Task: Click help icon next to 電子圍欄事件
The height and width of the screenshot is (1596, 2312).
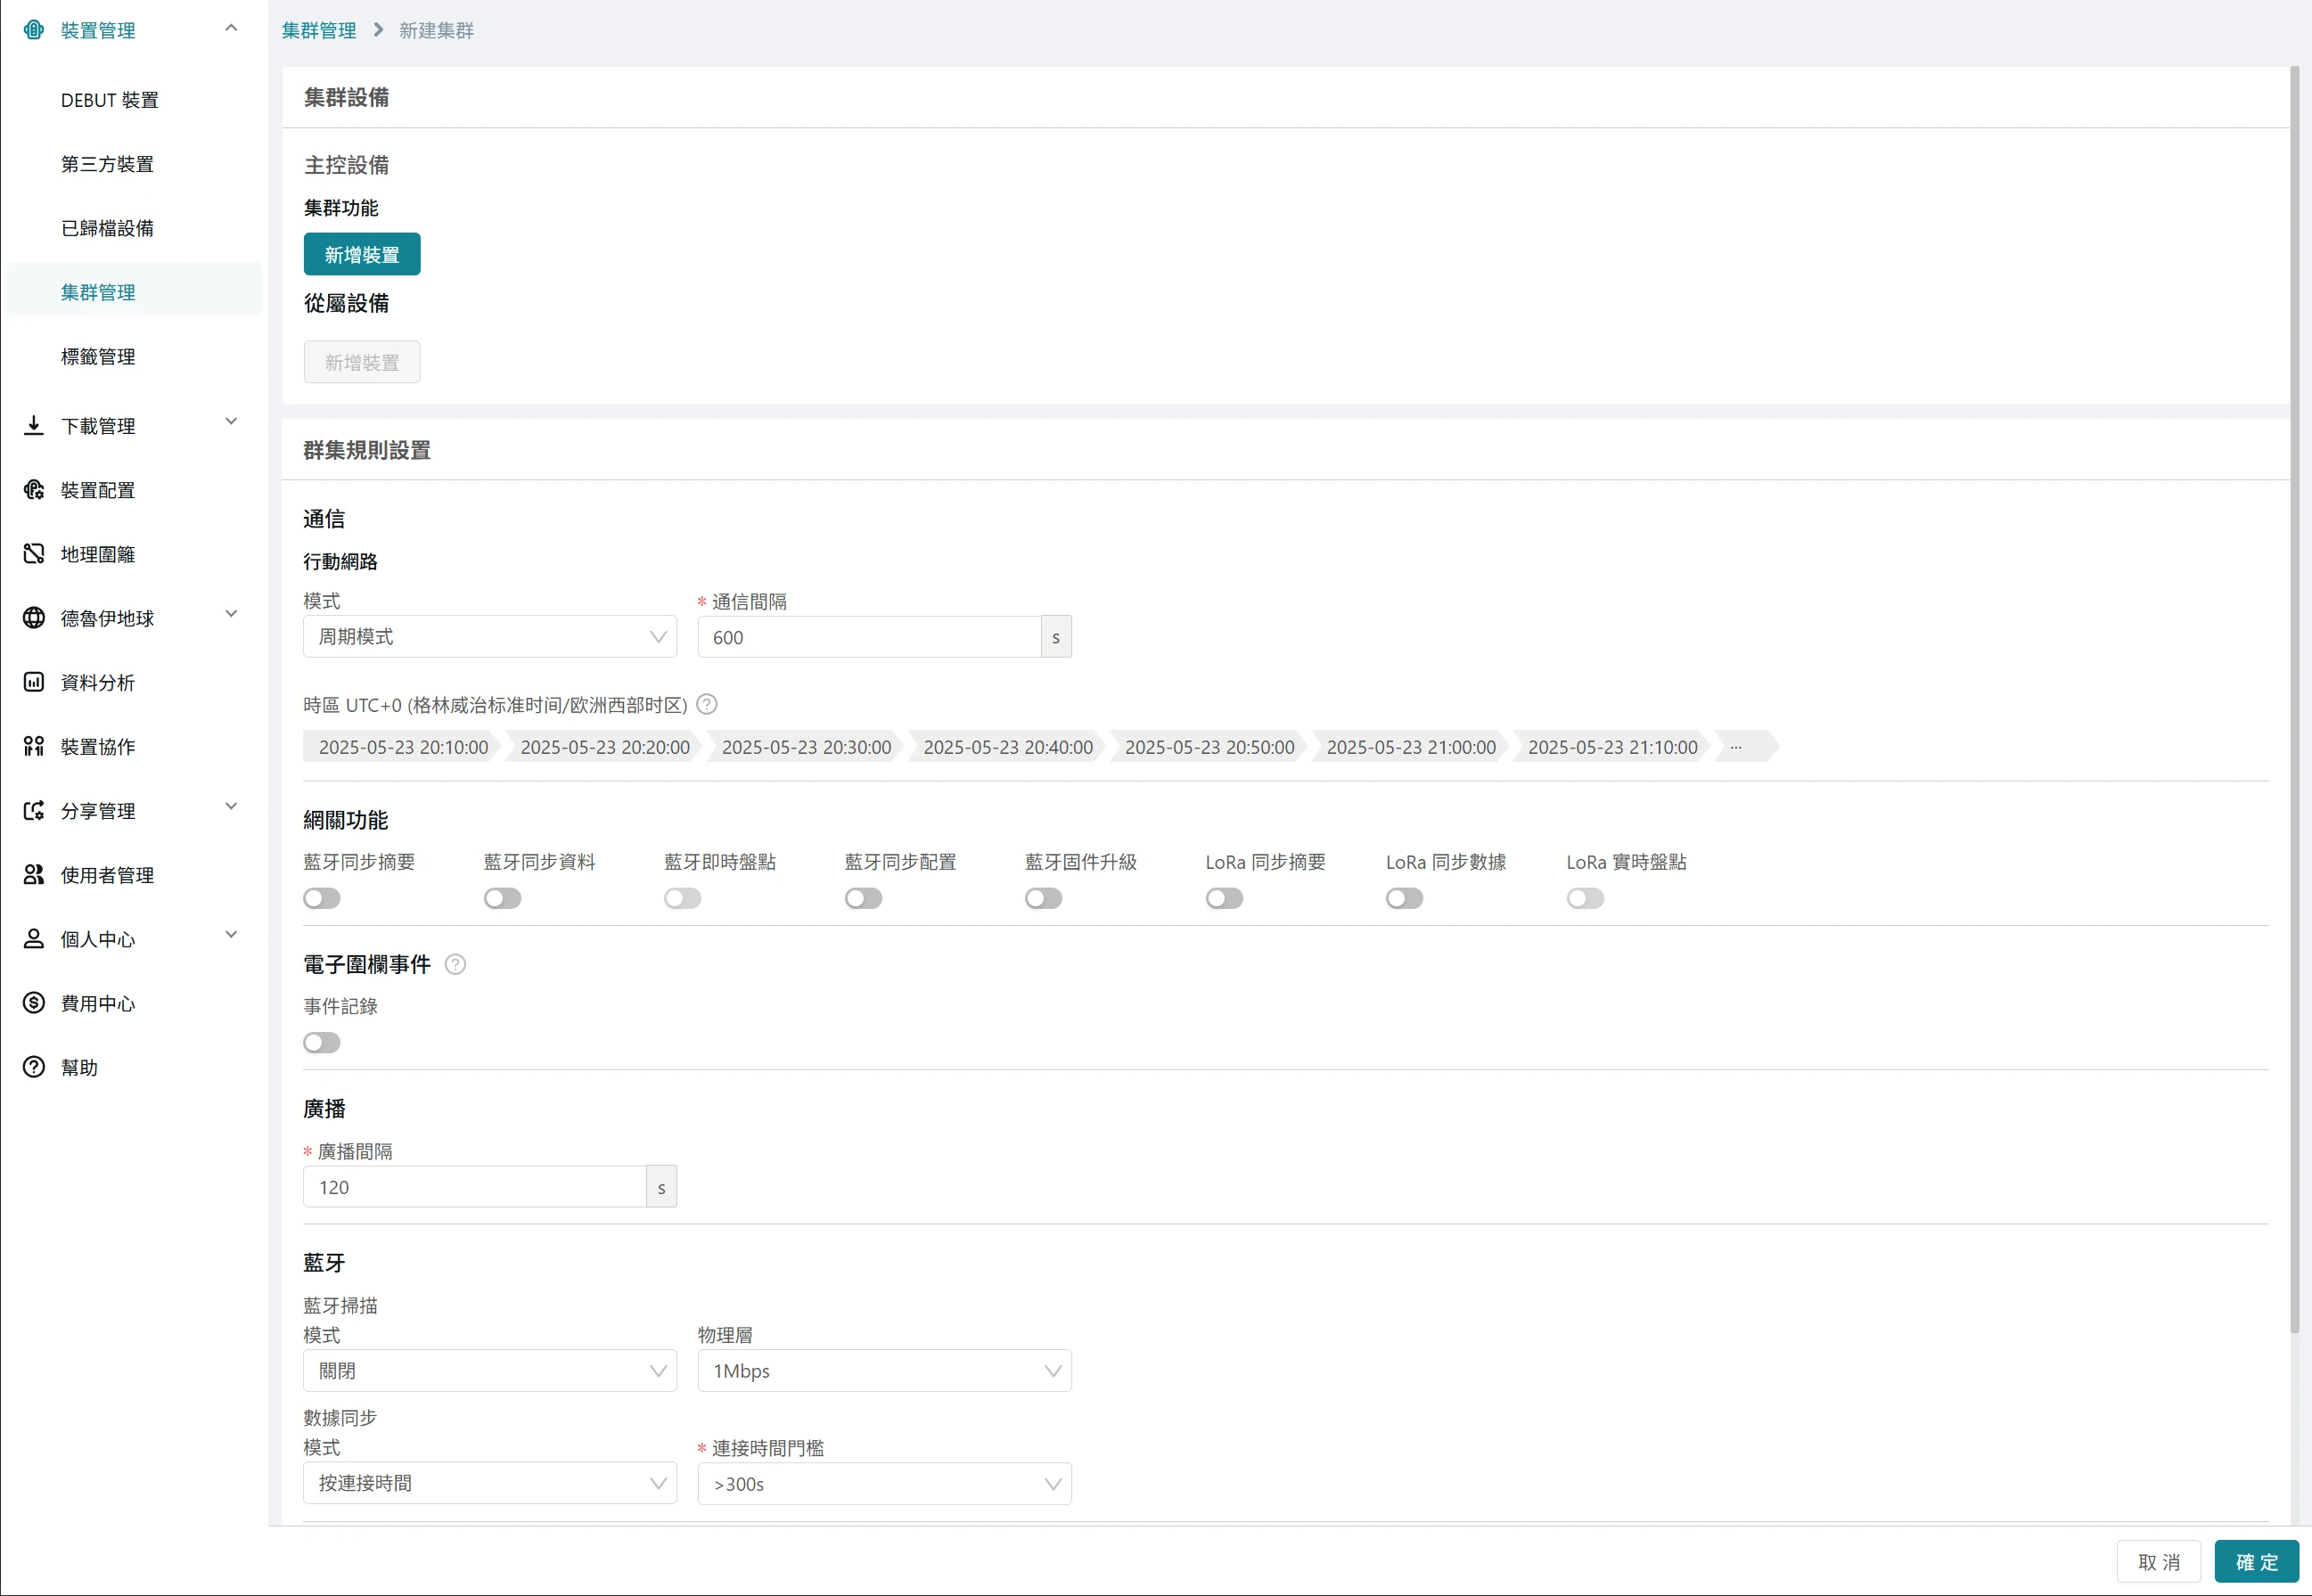Action: point(455,964)
